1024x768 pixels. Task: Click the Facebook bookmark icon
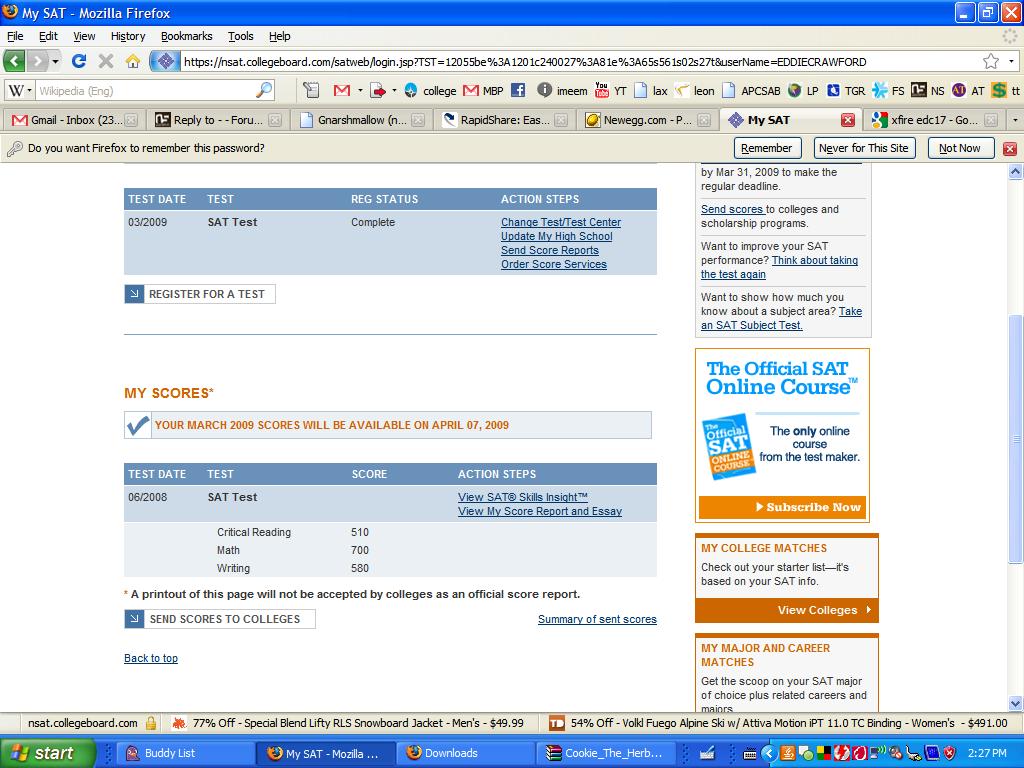518,90
